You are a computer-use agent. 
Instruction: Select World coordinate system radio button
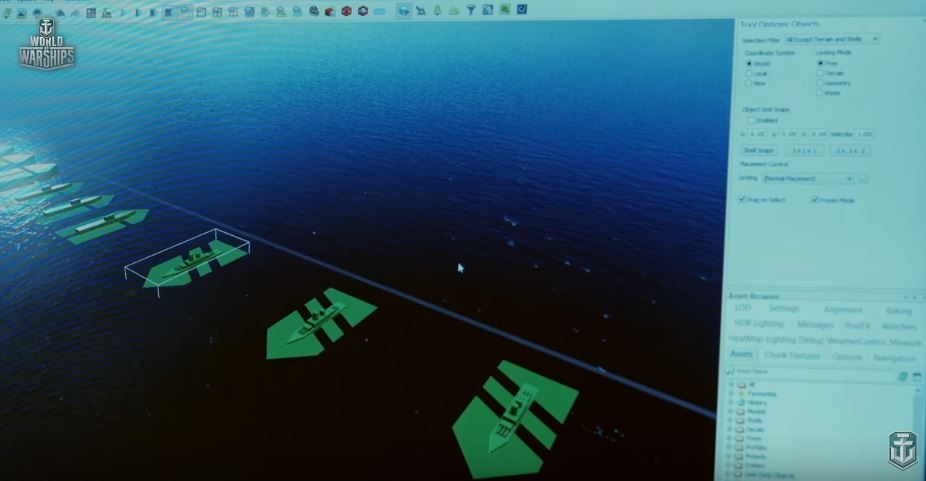[749, 63]
